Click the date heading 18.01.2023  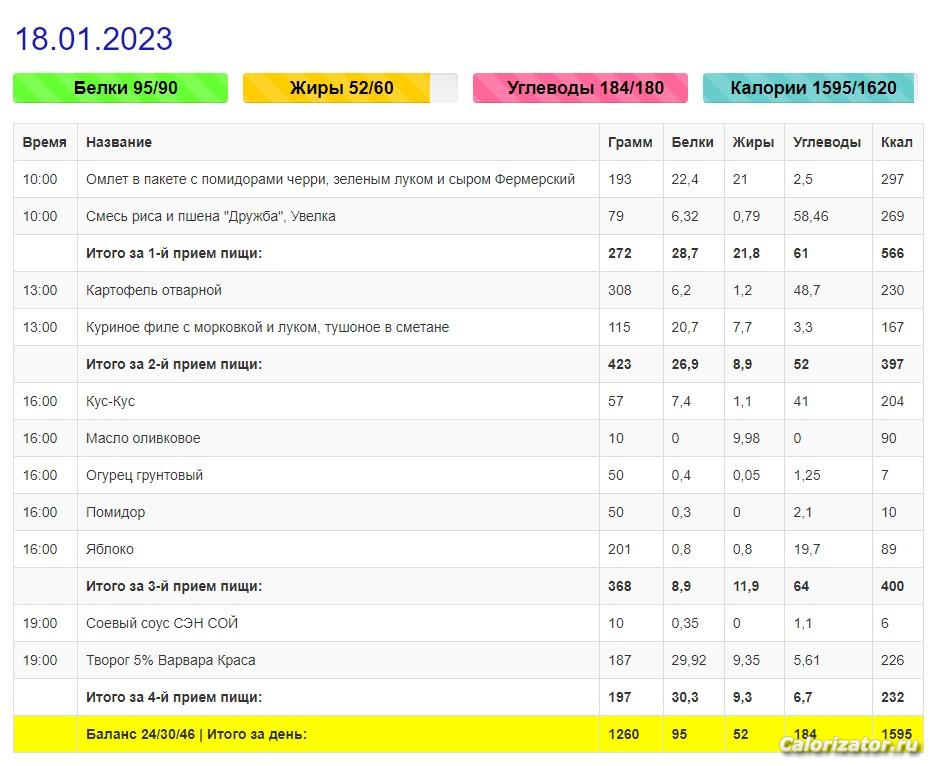93,39
